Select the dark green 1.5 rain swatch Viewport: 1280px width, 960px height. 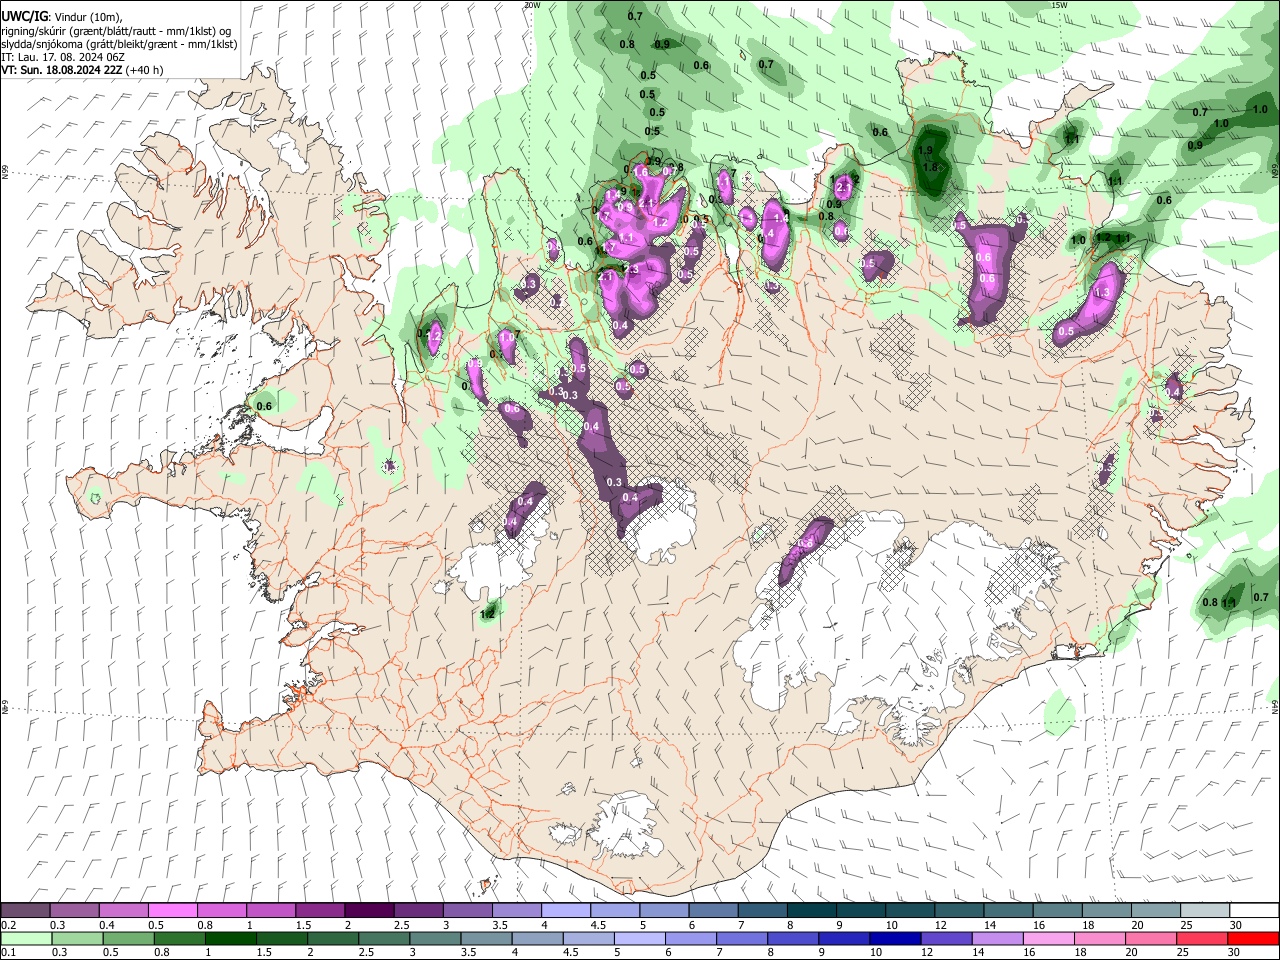tap(281, 939)
